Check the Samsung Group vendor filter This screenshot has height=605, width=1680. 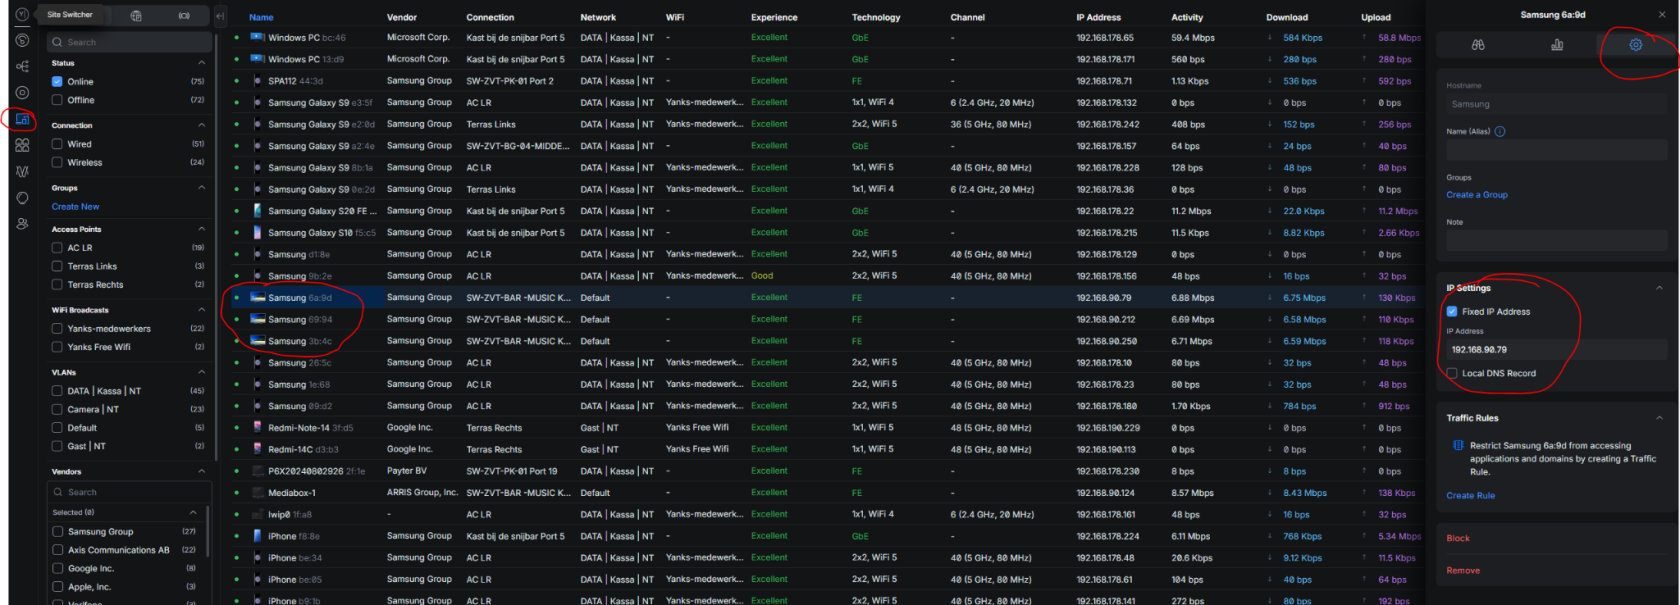[58, 532]
